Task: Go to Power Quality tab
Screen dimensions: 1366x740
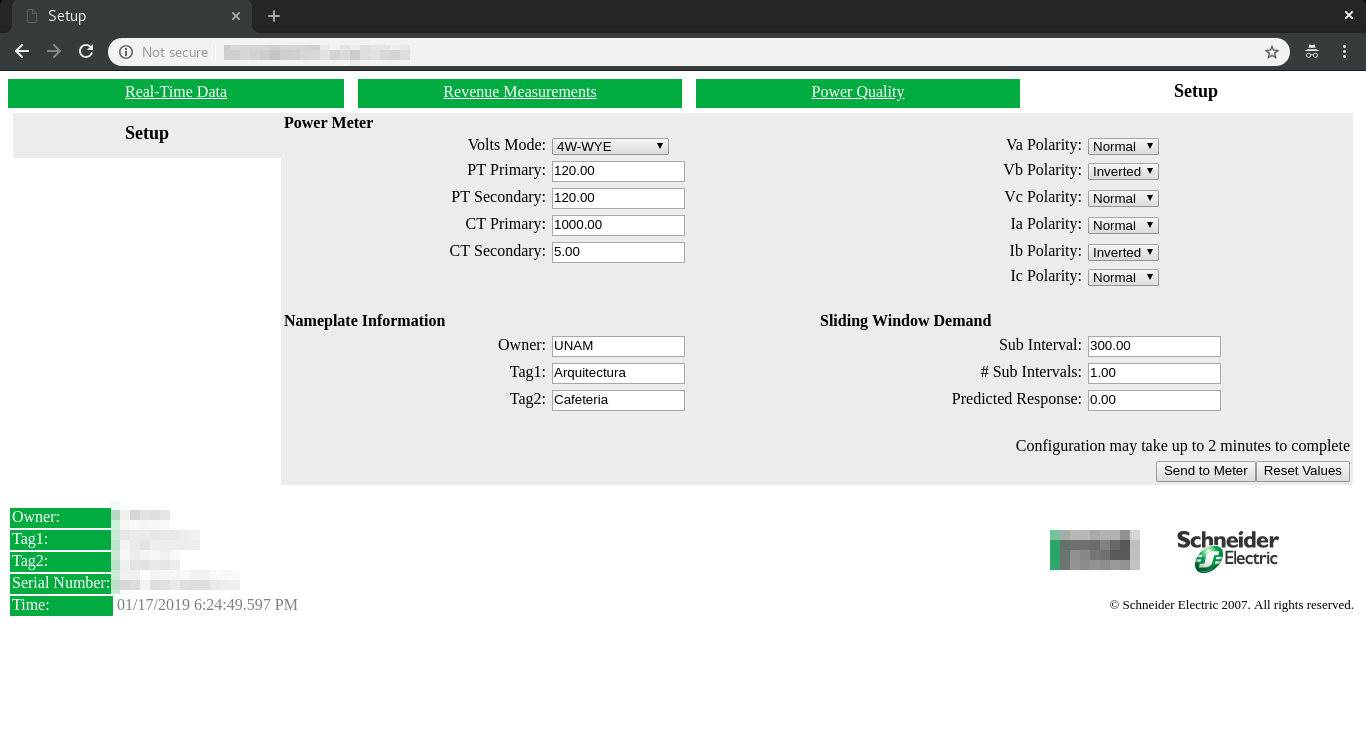Action: pyautogui.click(x=857, y=92)
